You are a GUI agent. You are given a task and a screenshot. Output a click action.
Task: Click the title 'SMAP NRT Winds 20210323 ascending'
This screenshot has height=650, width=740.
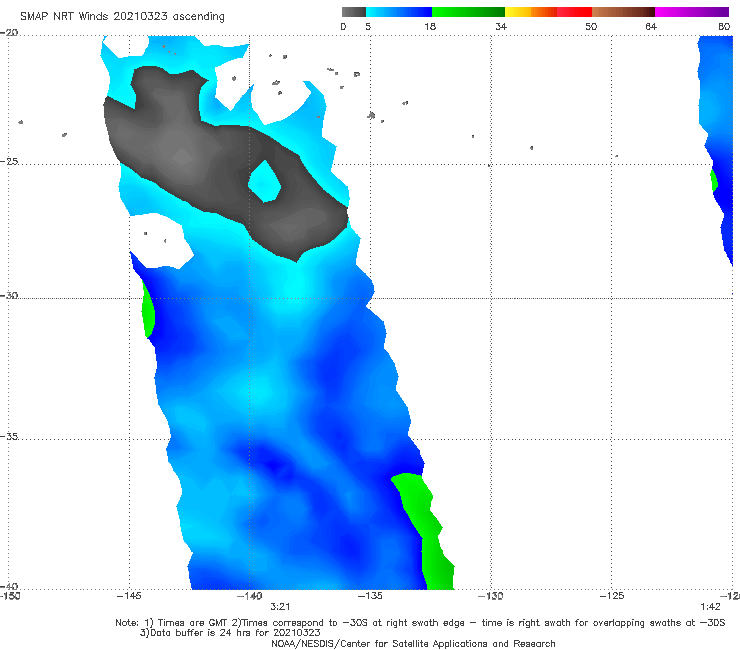pyautogui.click(x=122, y=17)
